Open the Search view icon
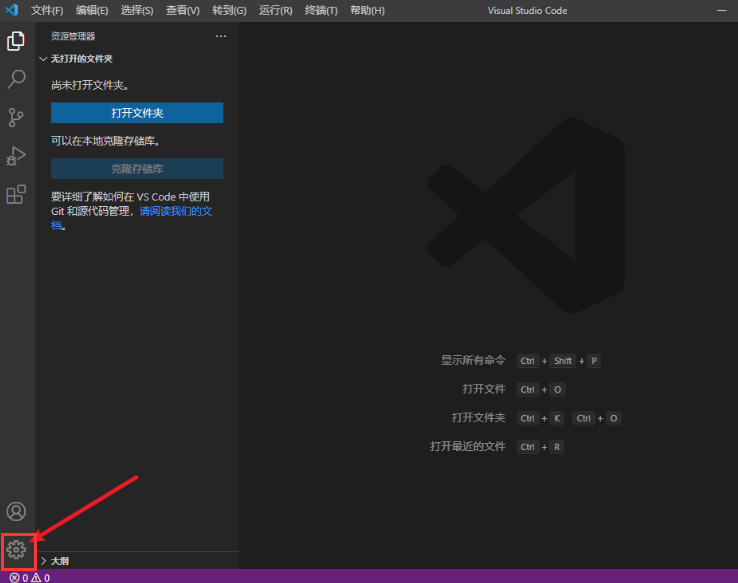This screenshot has height=583, width=738. tap(16, 79)
